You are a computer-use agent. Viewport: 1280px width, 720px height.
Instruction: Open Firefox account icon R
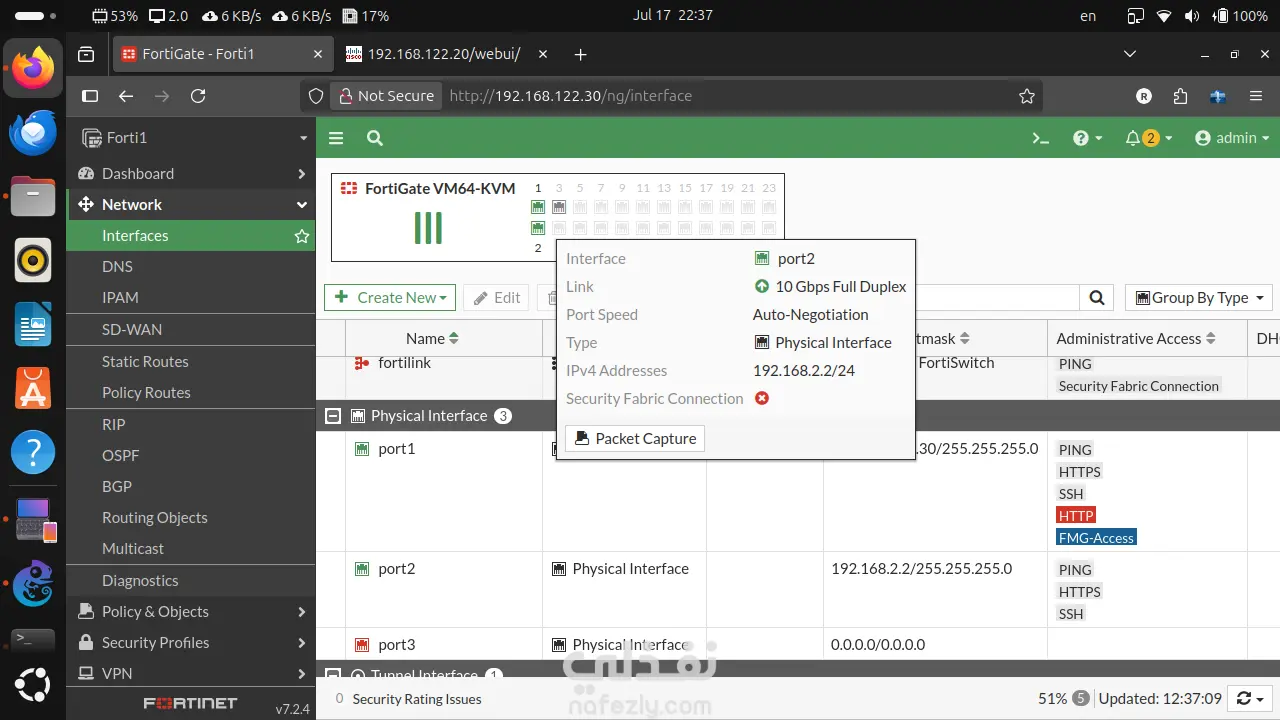pos(1144,96)
